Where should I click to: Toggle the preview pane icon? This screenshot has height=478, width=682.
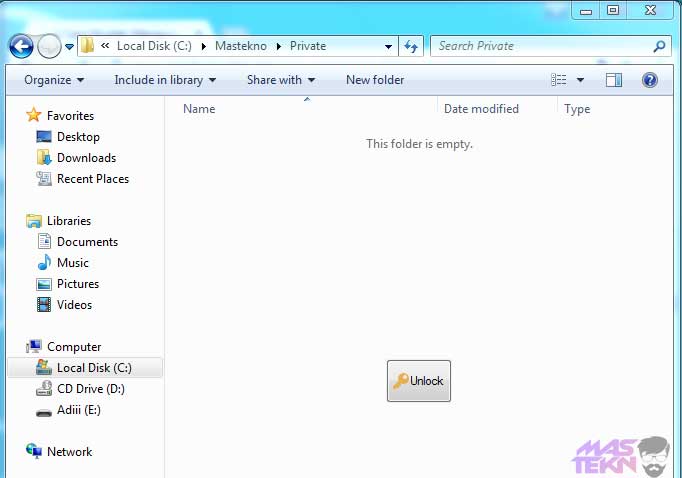pyautogui.click(x=614, y=80)
